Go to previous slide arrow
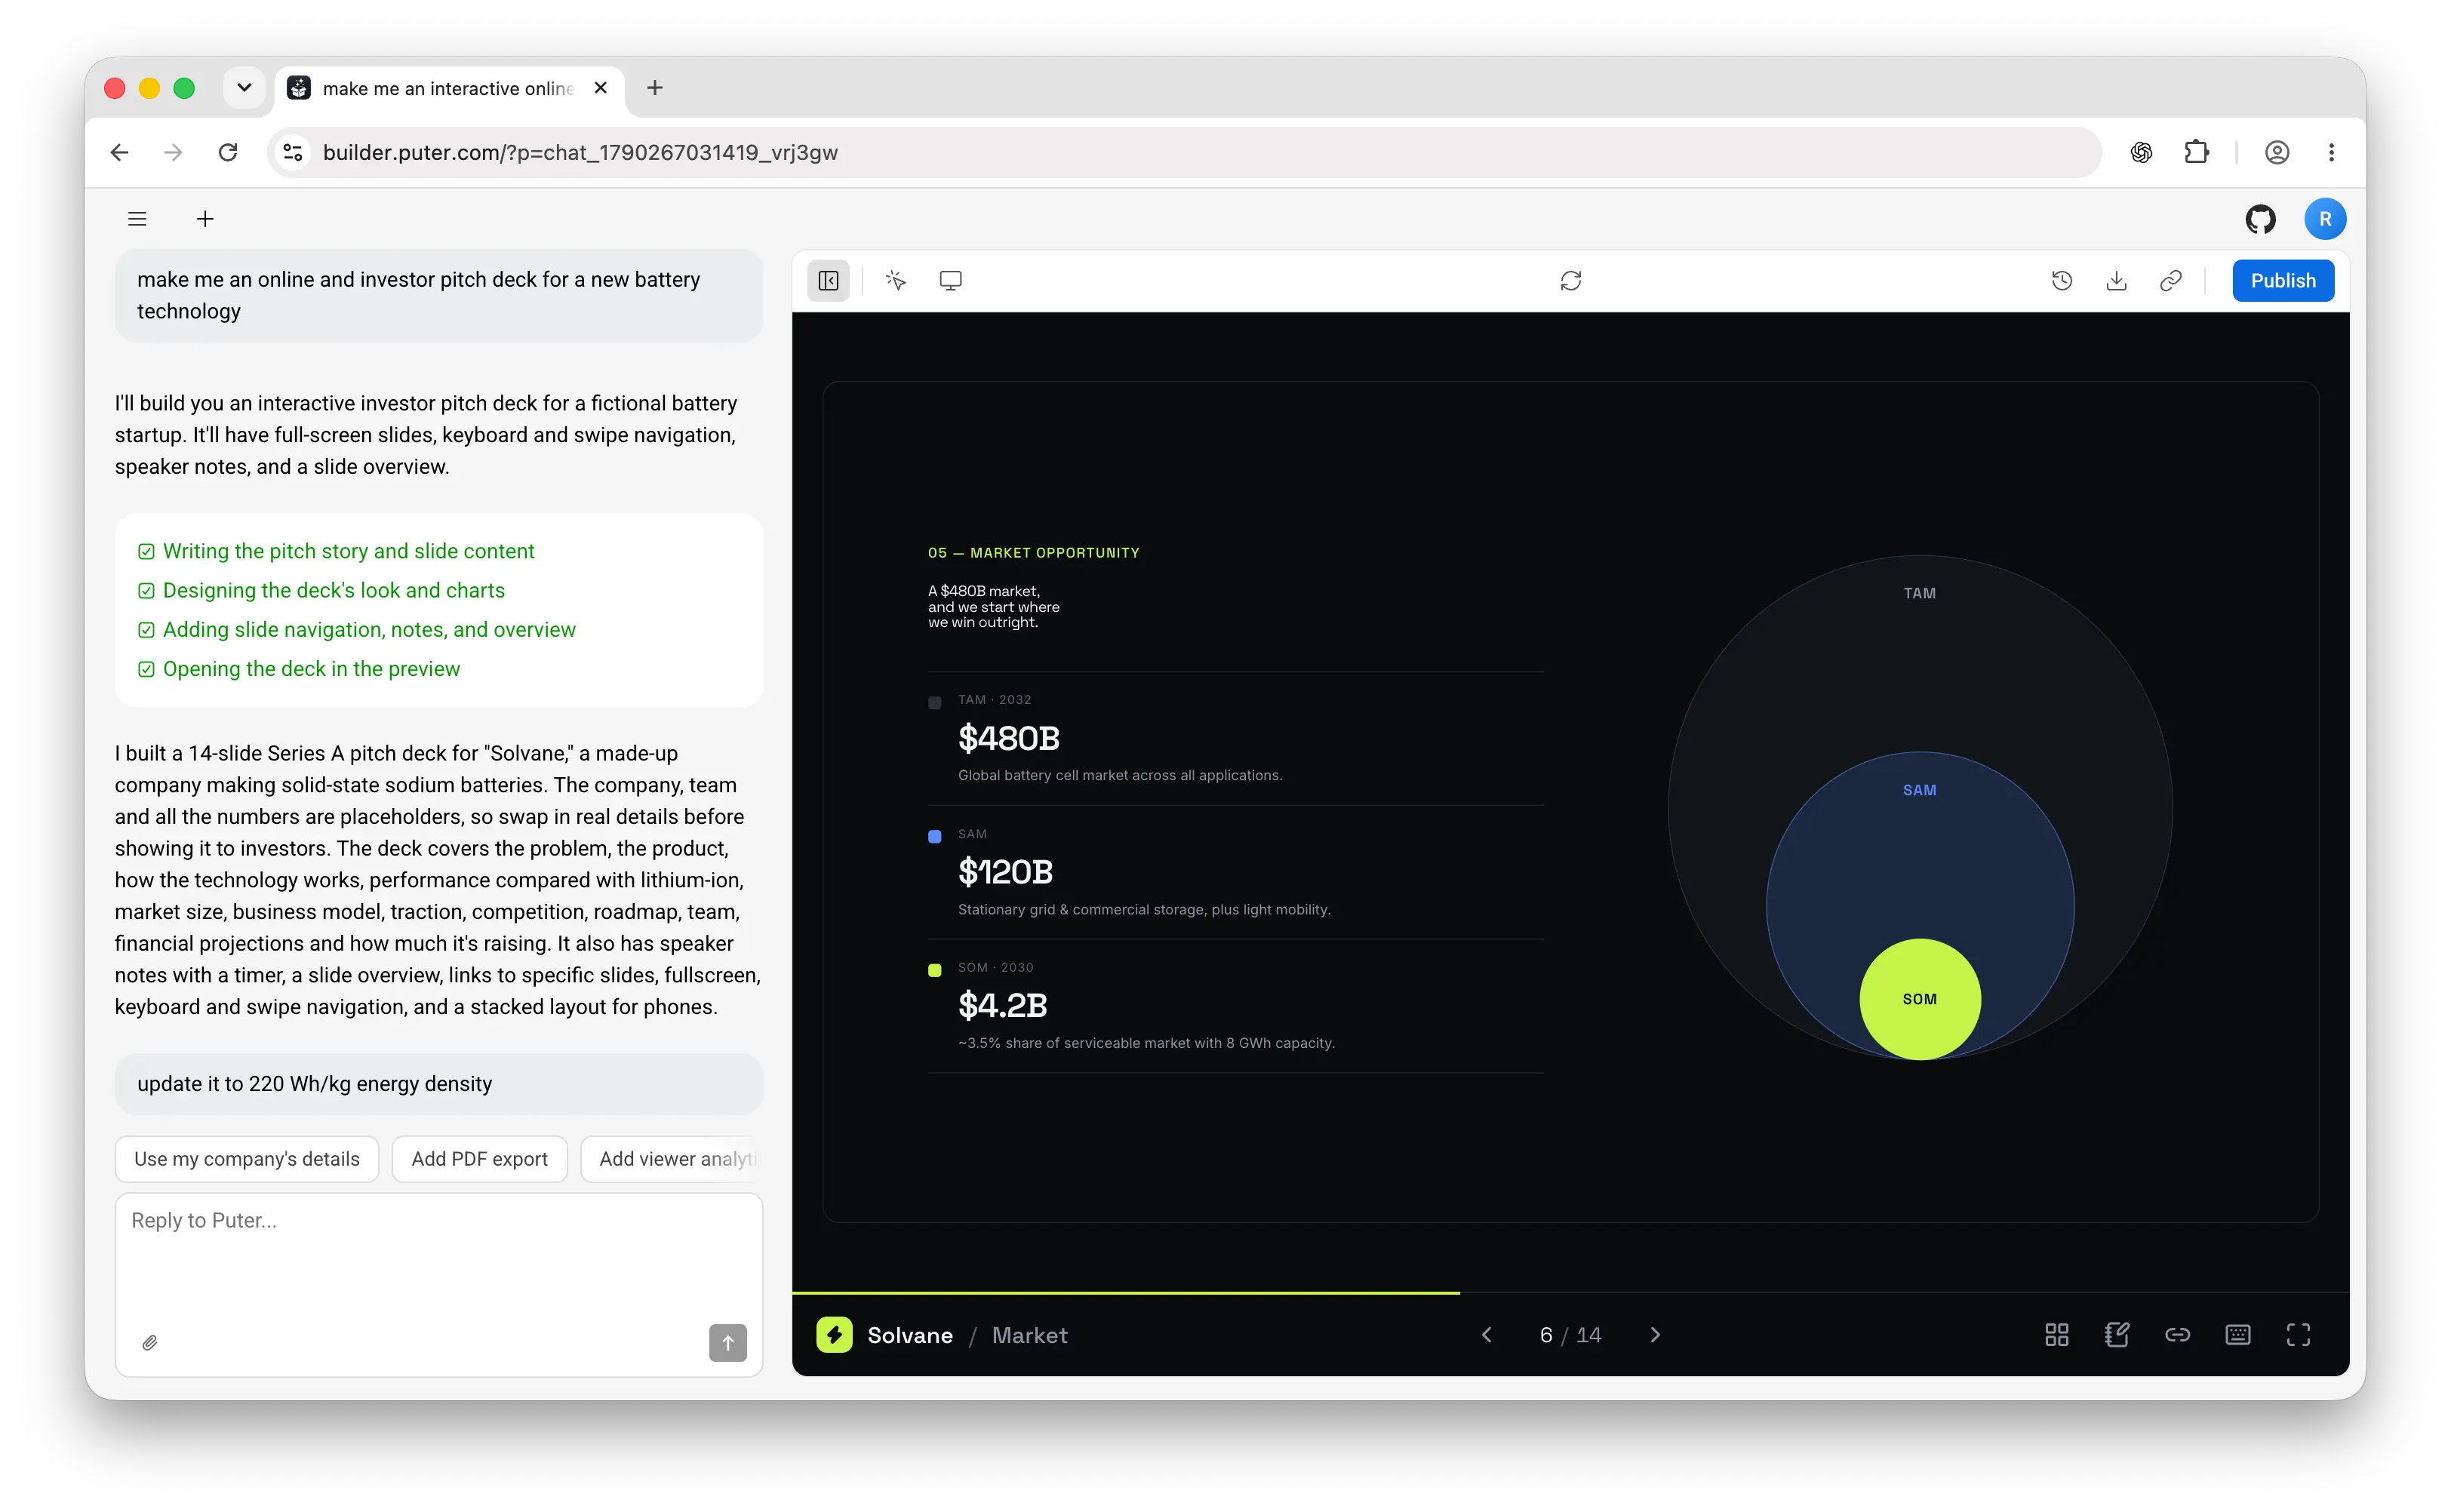This screenshot has width=2451, height=1512. (x=1486, y=1335)
